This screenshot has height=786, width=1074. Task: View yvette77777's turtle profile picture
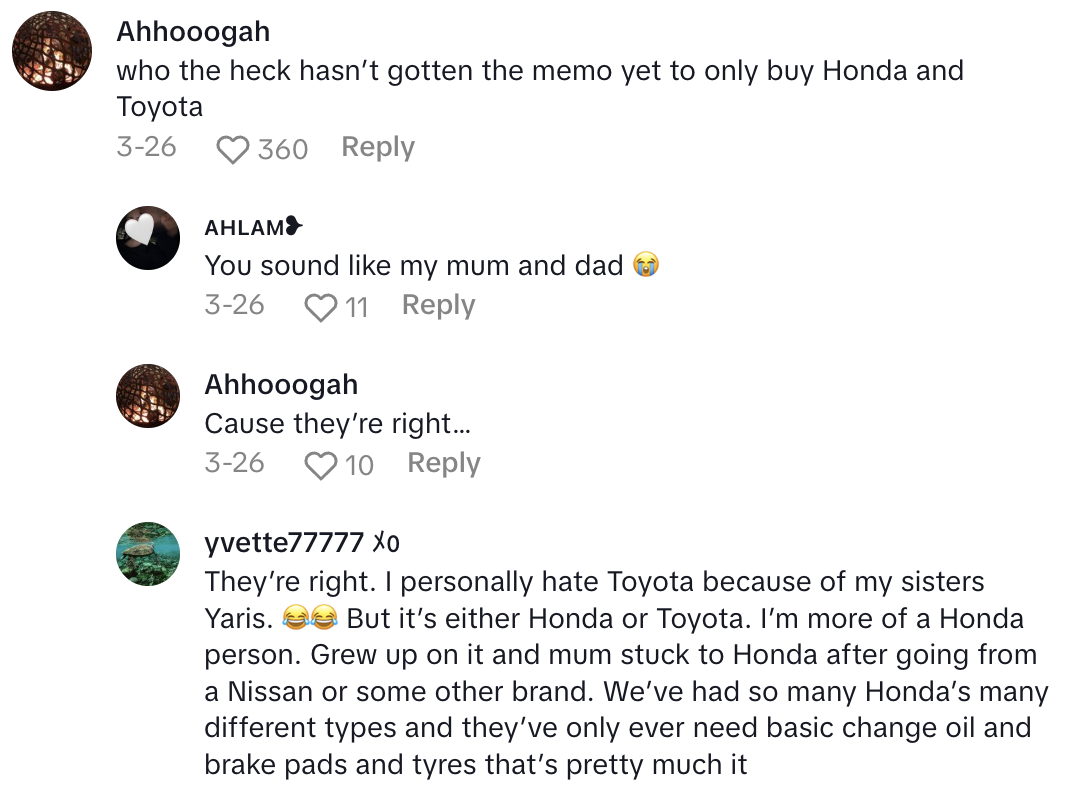point(148,553)
